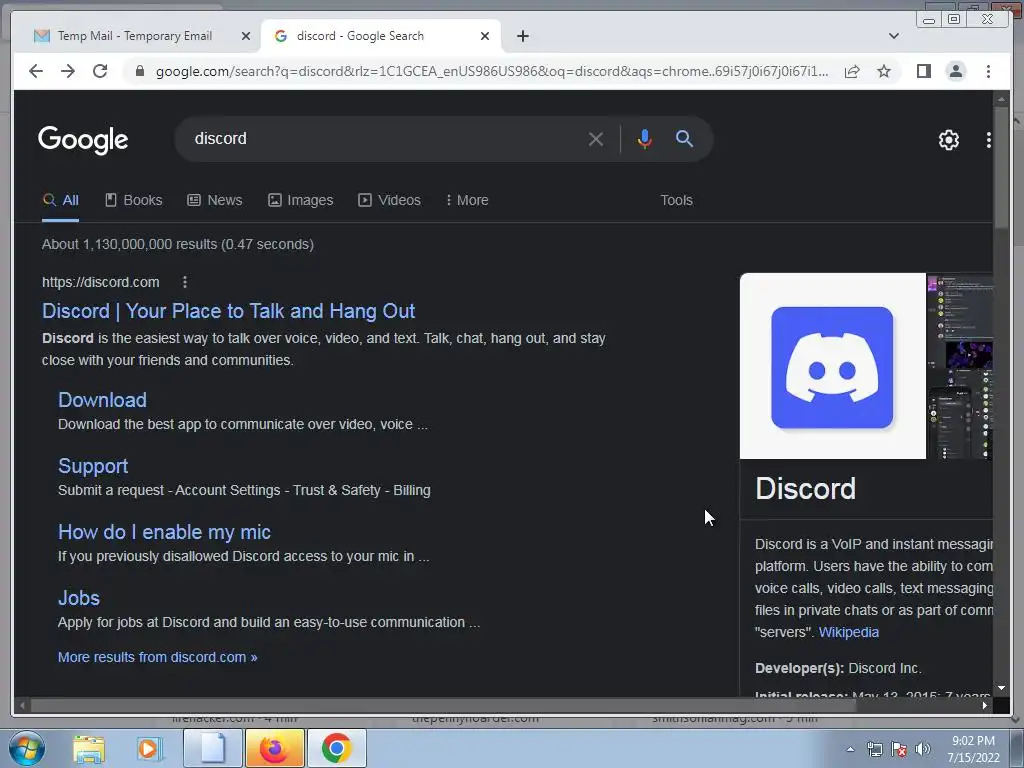The width and height of the screenshot is (1024, 768).
Task: Click the https://discord.com result URL
Action: point(101,282)
